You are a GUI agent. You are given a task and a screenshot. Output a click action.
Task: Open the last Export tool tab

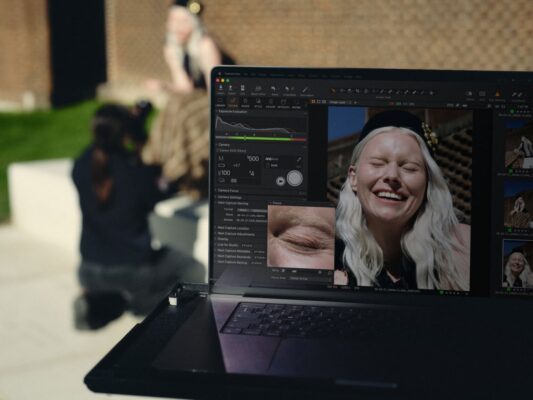click(x=296, y=103)
